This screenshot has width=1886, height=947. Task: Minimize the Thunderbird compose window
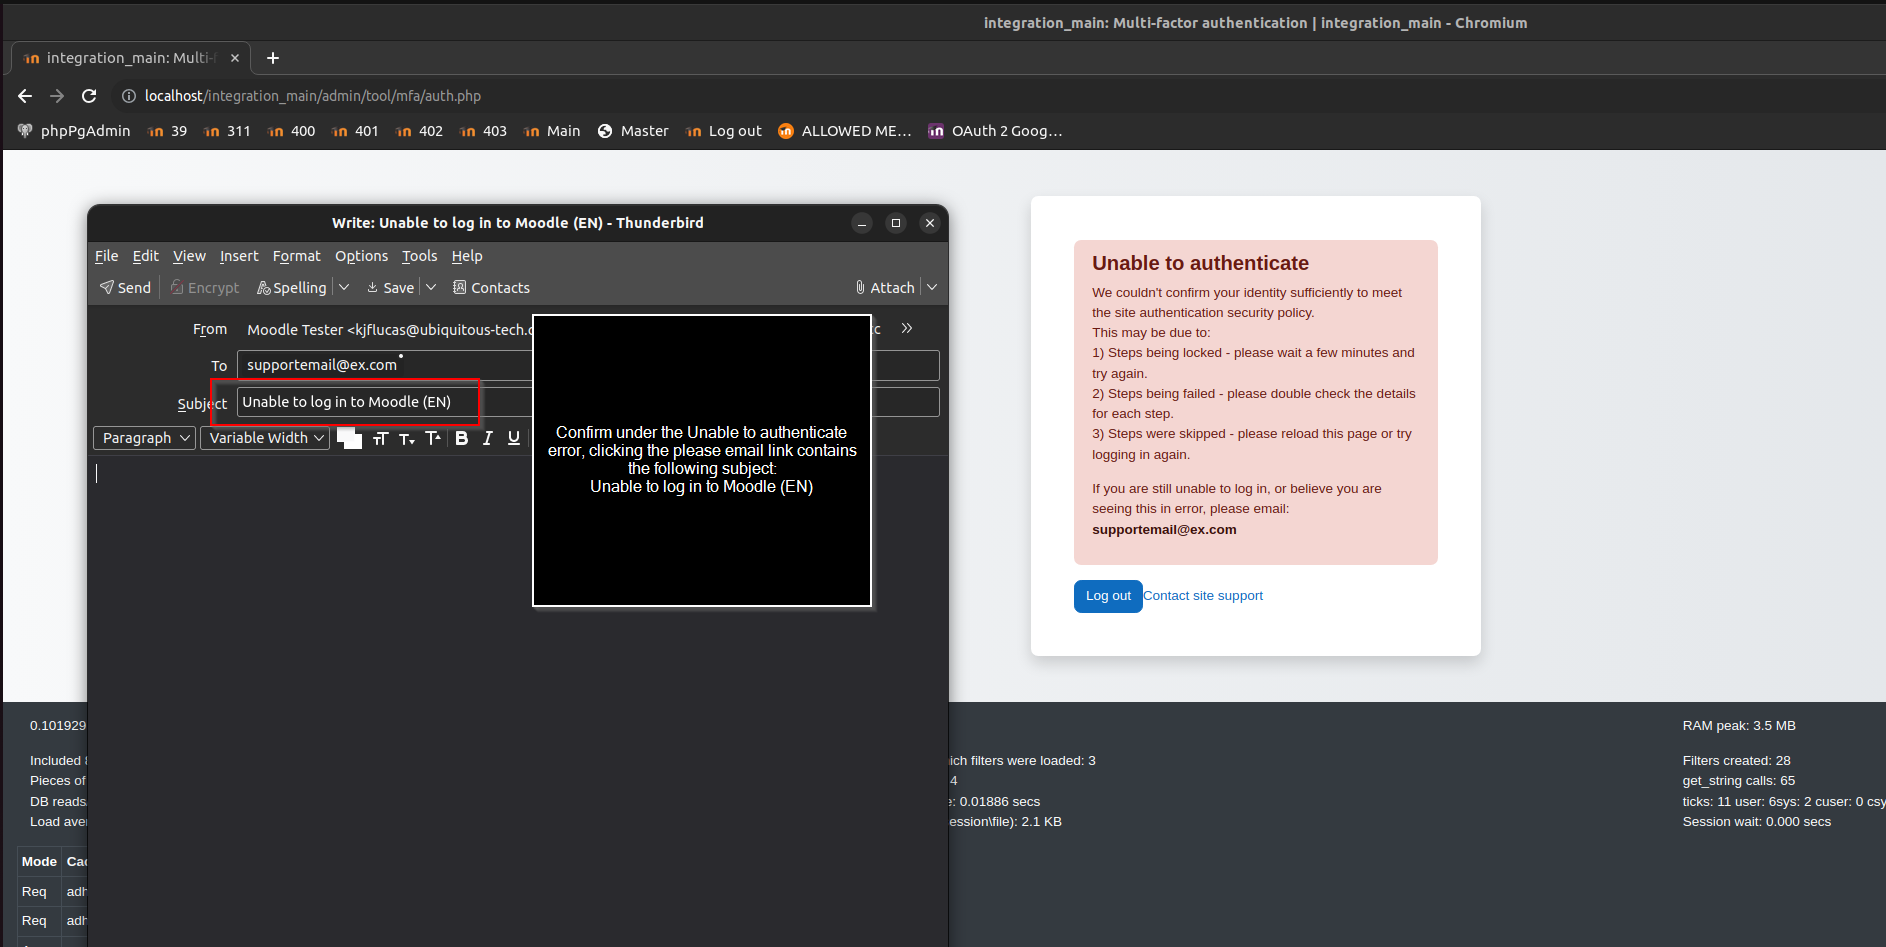pyautogui.click(x=862, y=223)
